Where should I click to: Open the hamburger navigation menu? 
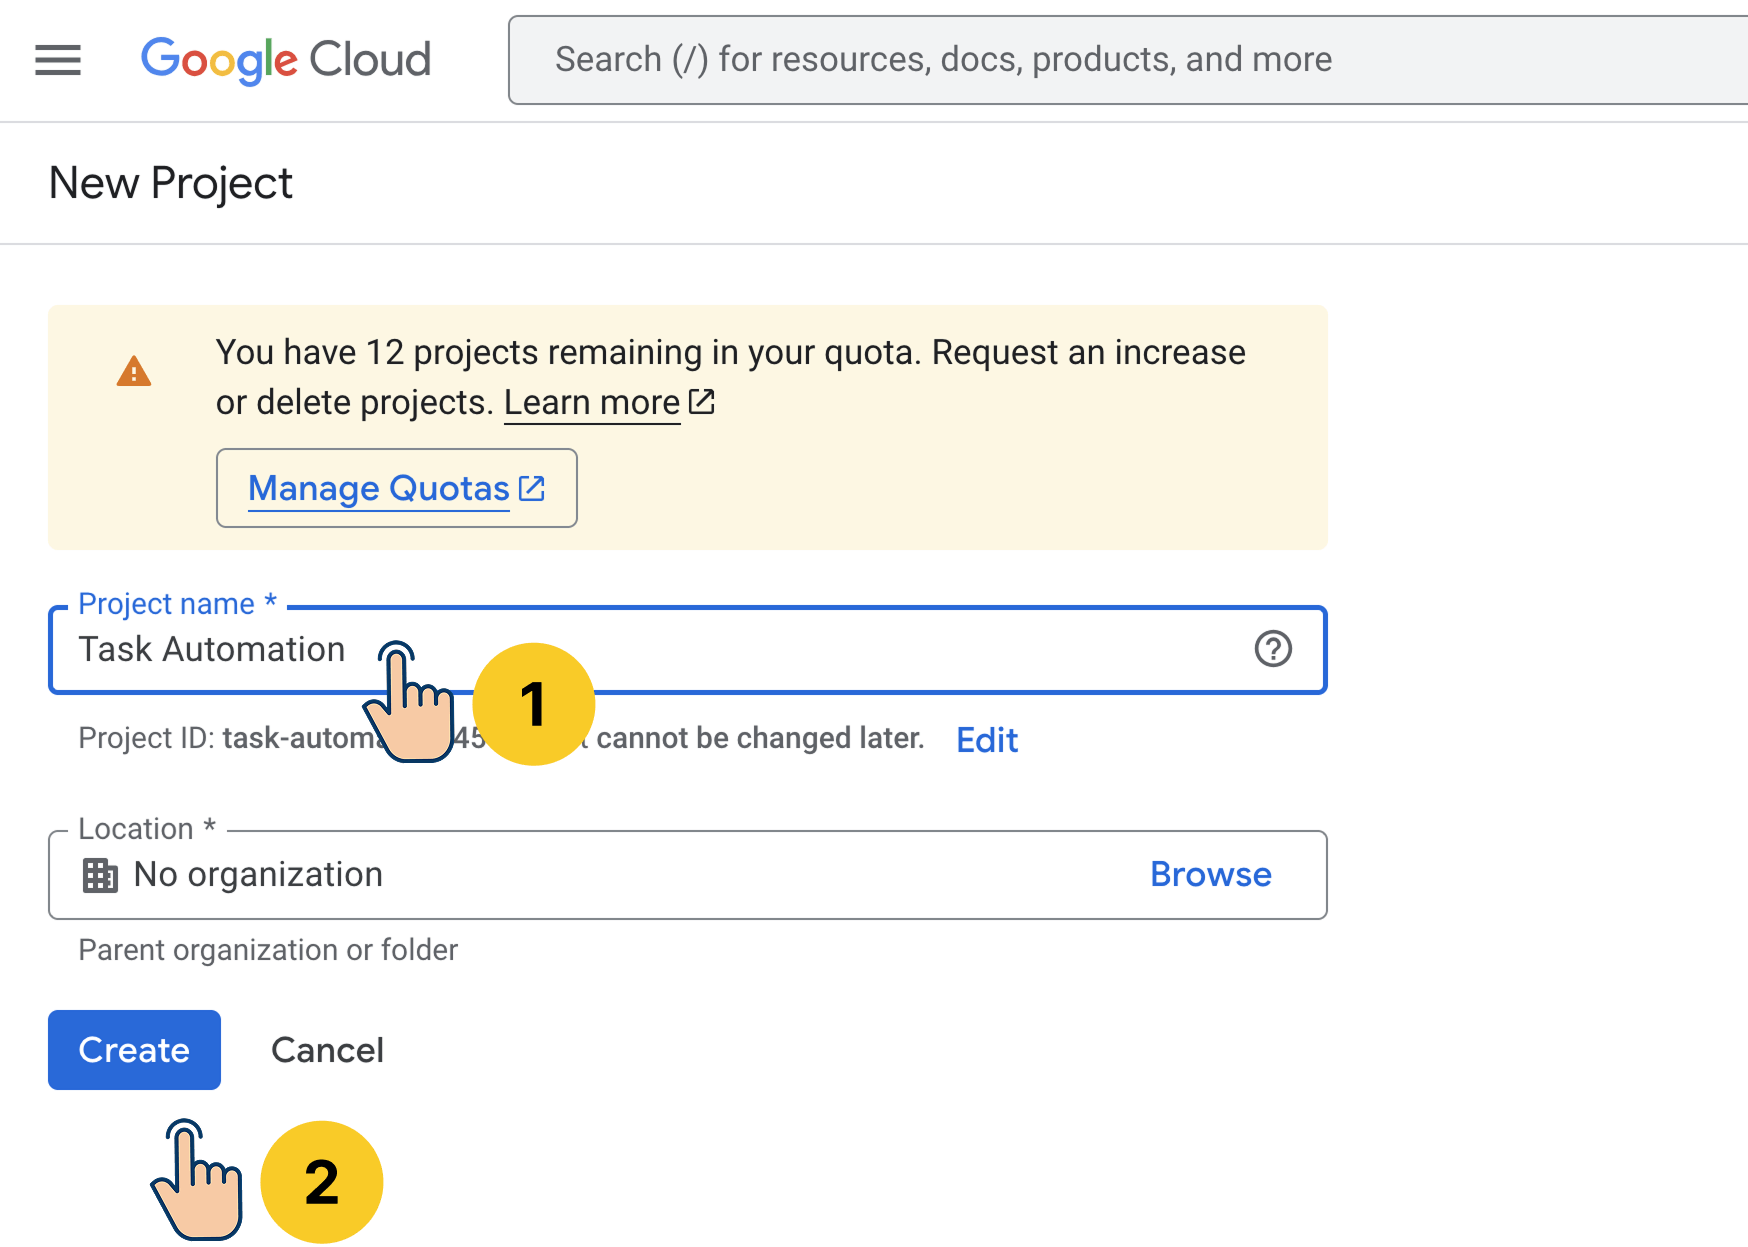pos(58,60)
